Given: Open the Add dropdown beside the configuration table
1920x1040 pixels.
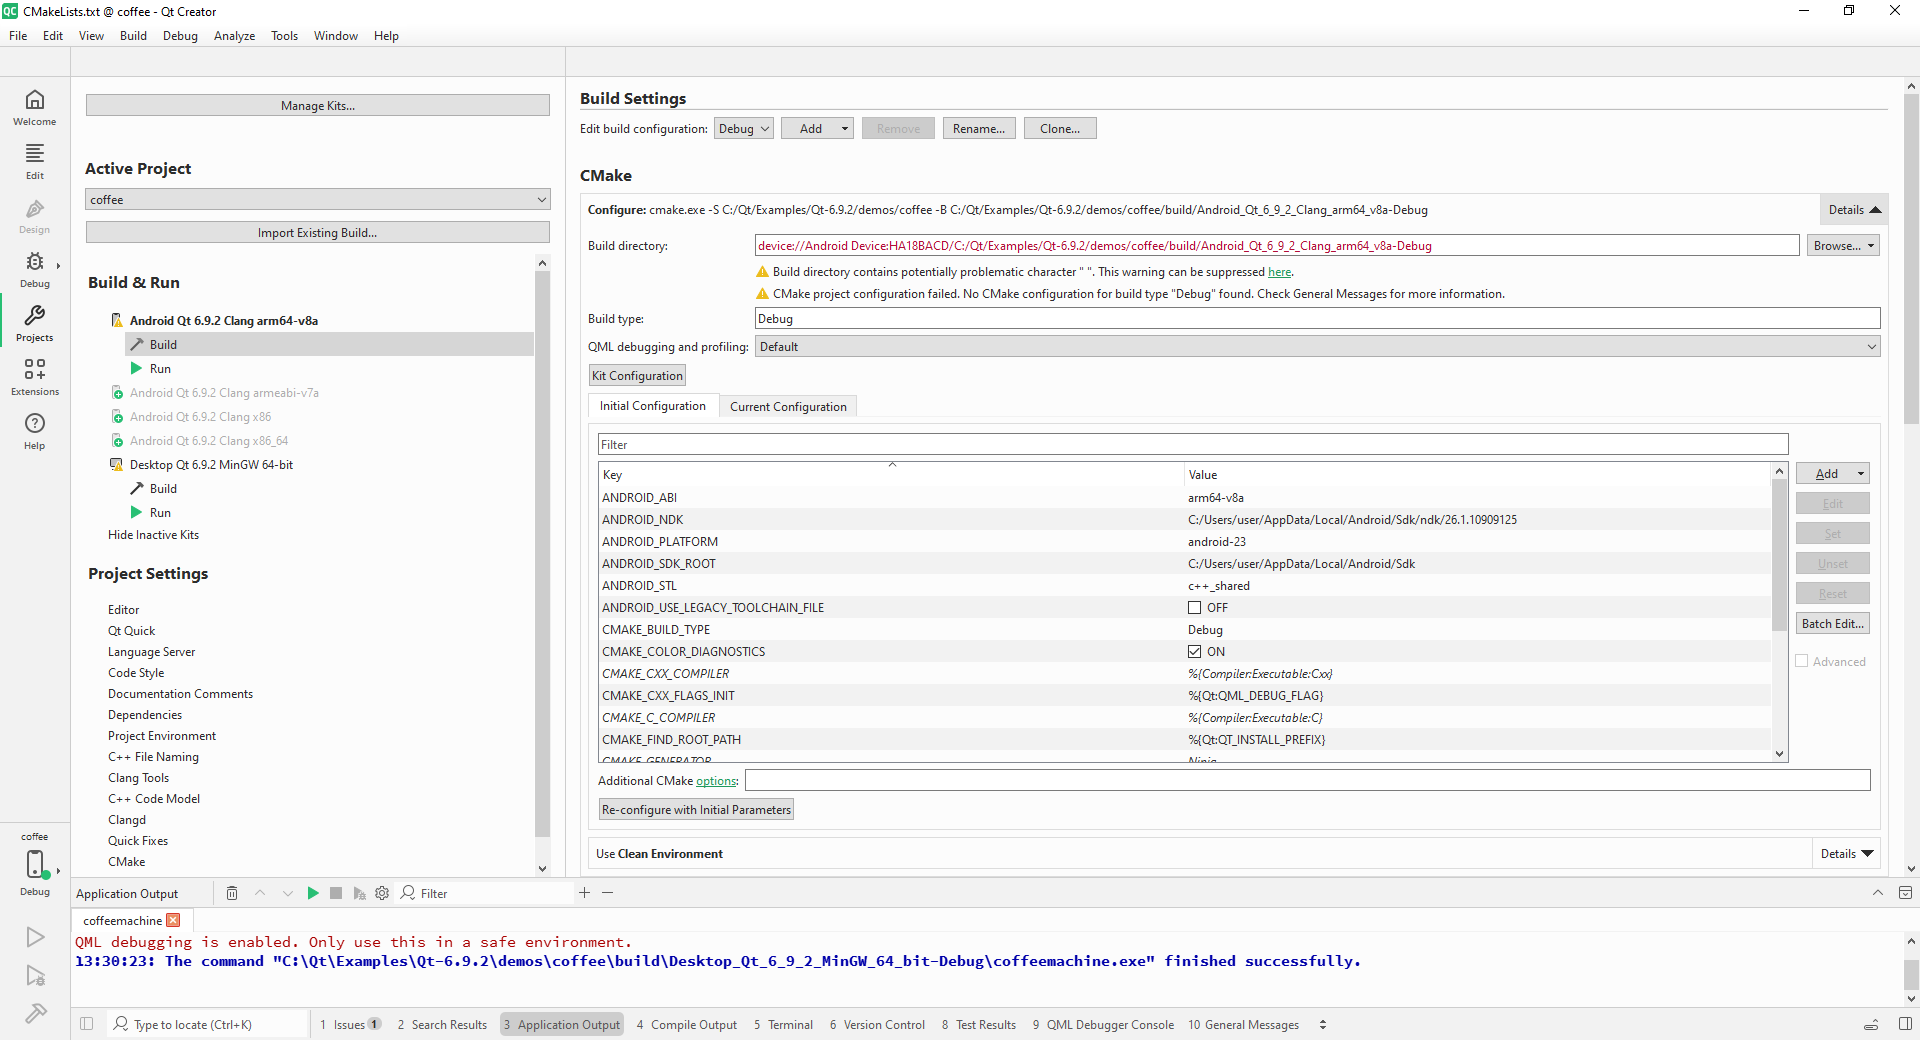Looking at the screenshot, I should (x=1833, y=474).
